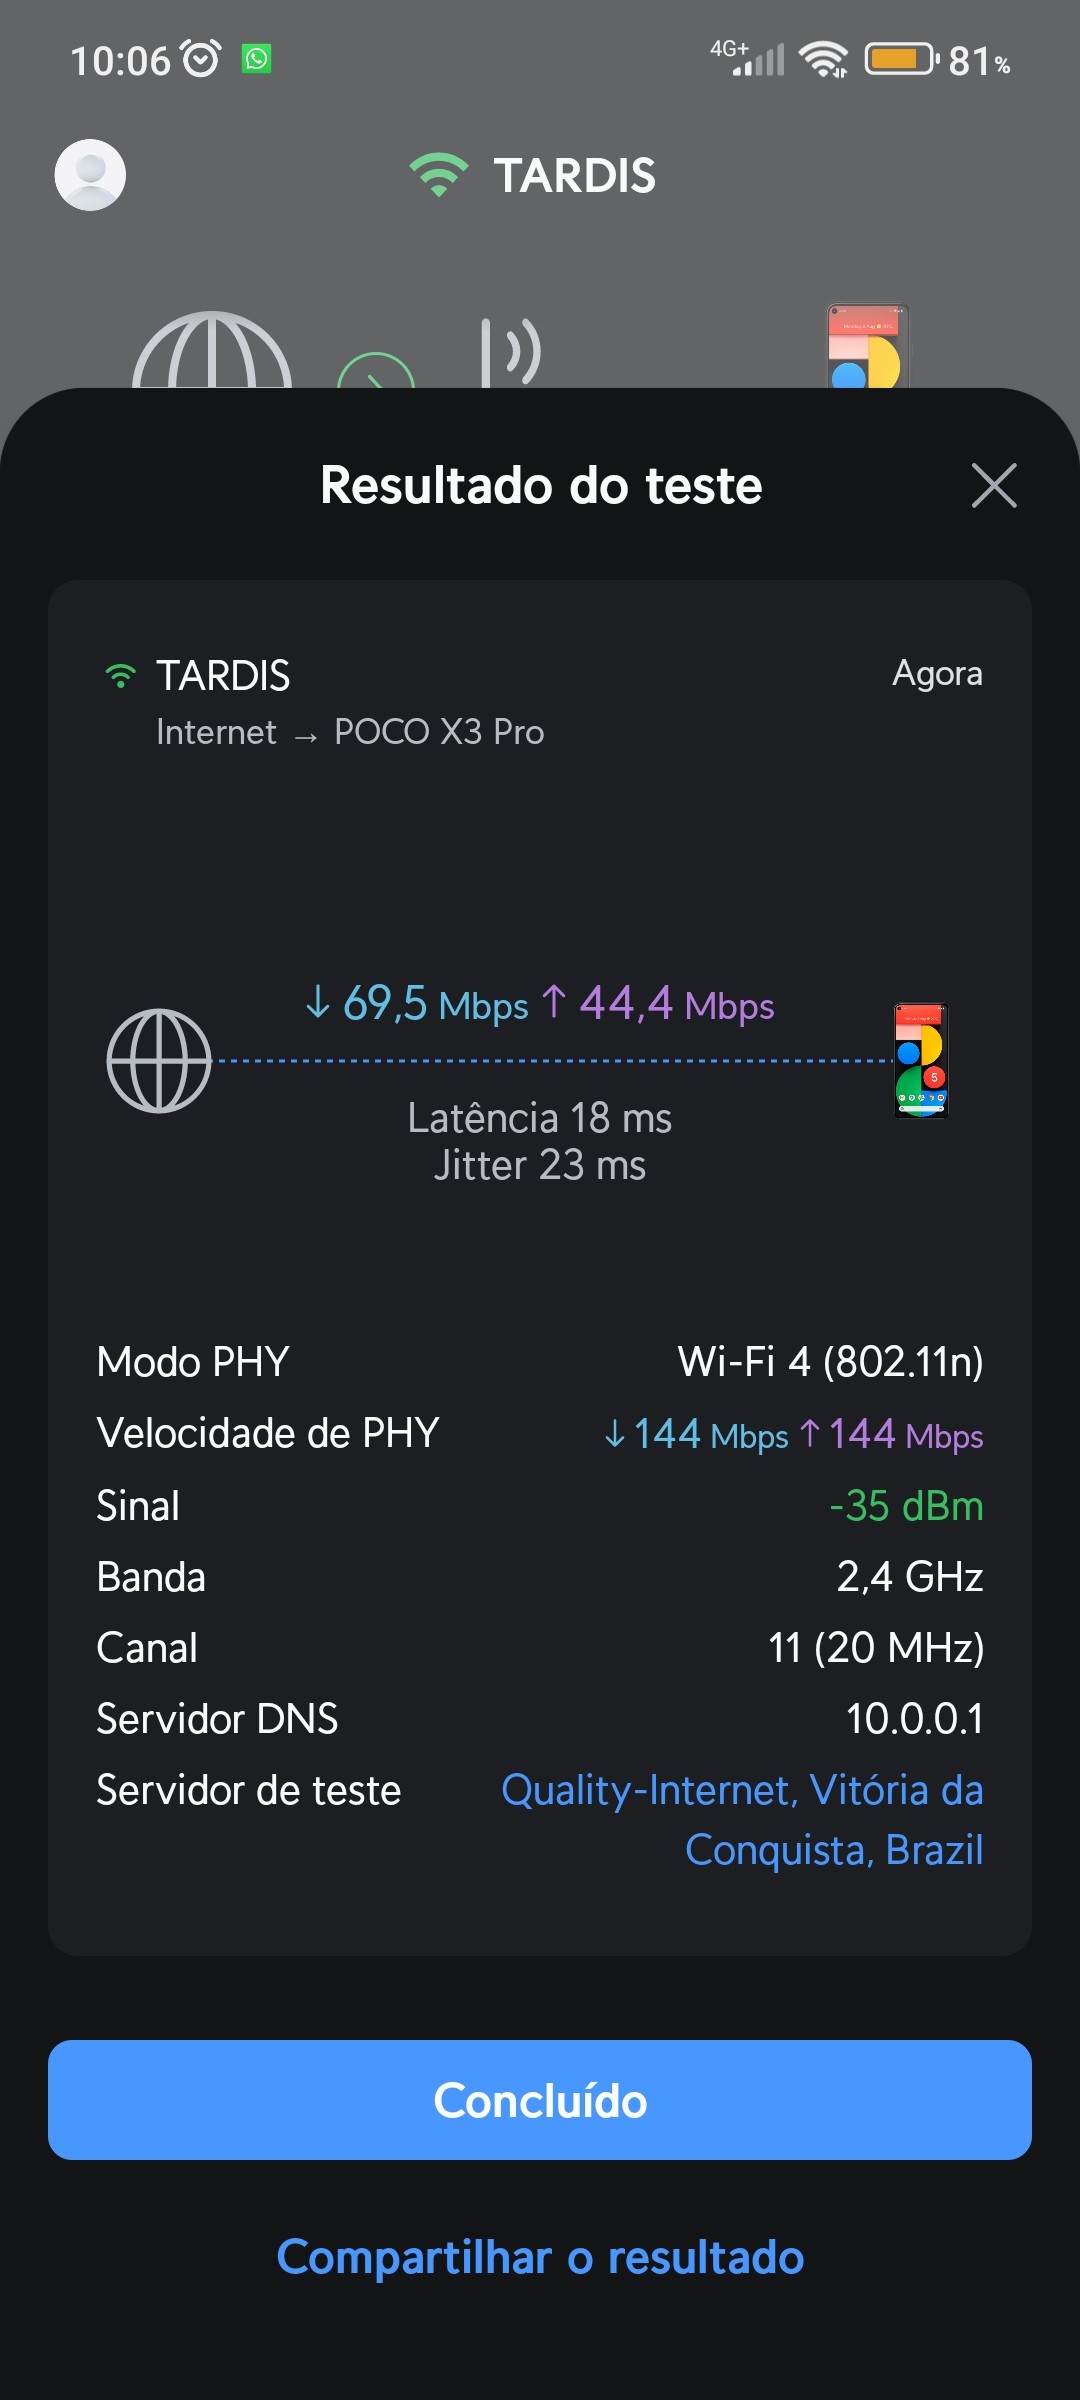Tap the globe internet icon in result card
Image resolution: width=1080 pixels, height=2400 pixels.
(159, 1061)
